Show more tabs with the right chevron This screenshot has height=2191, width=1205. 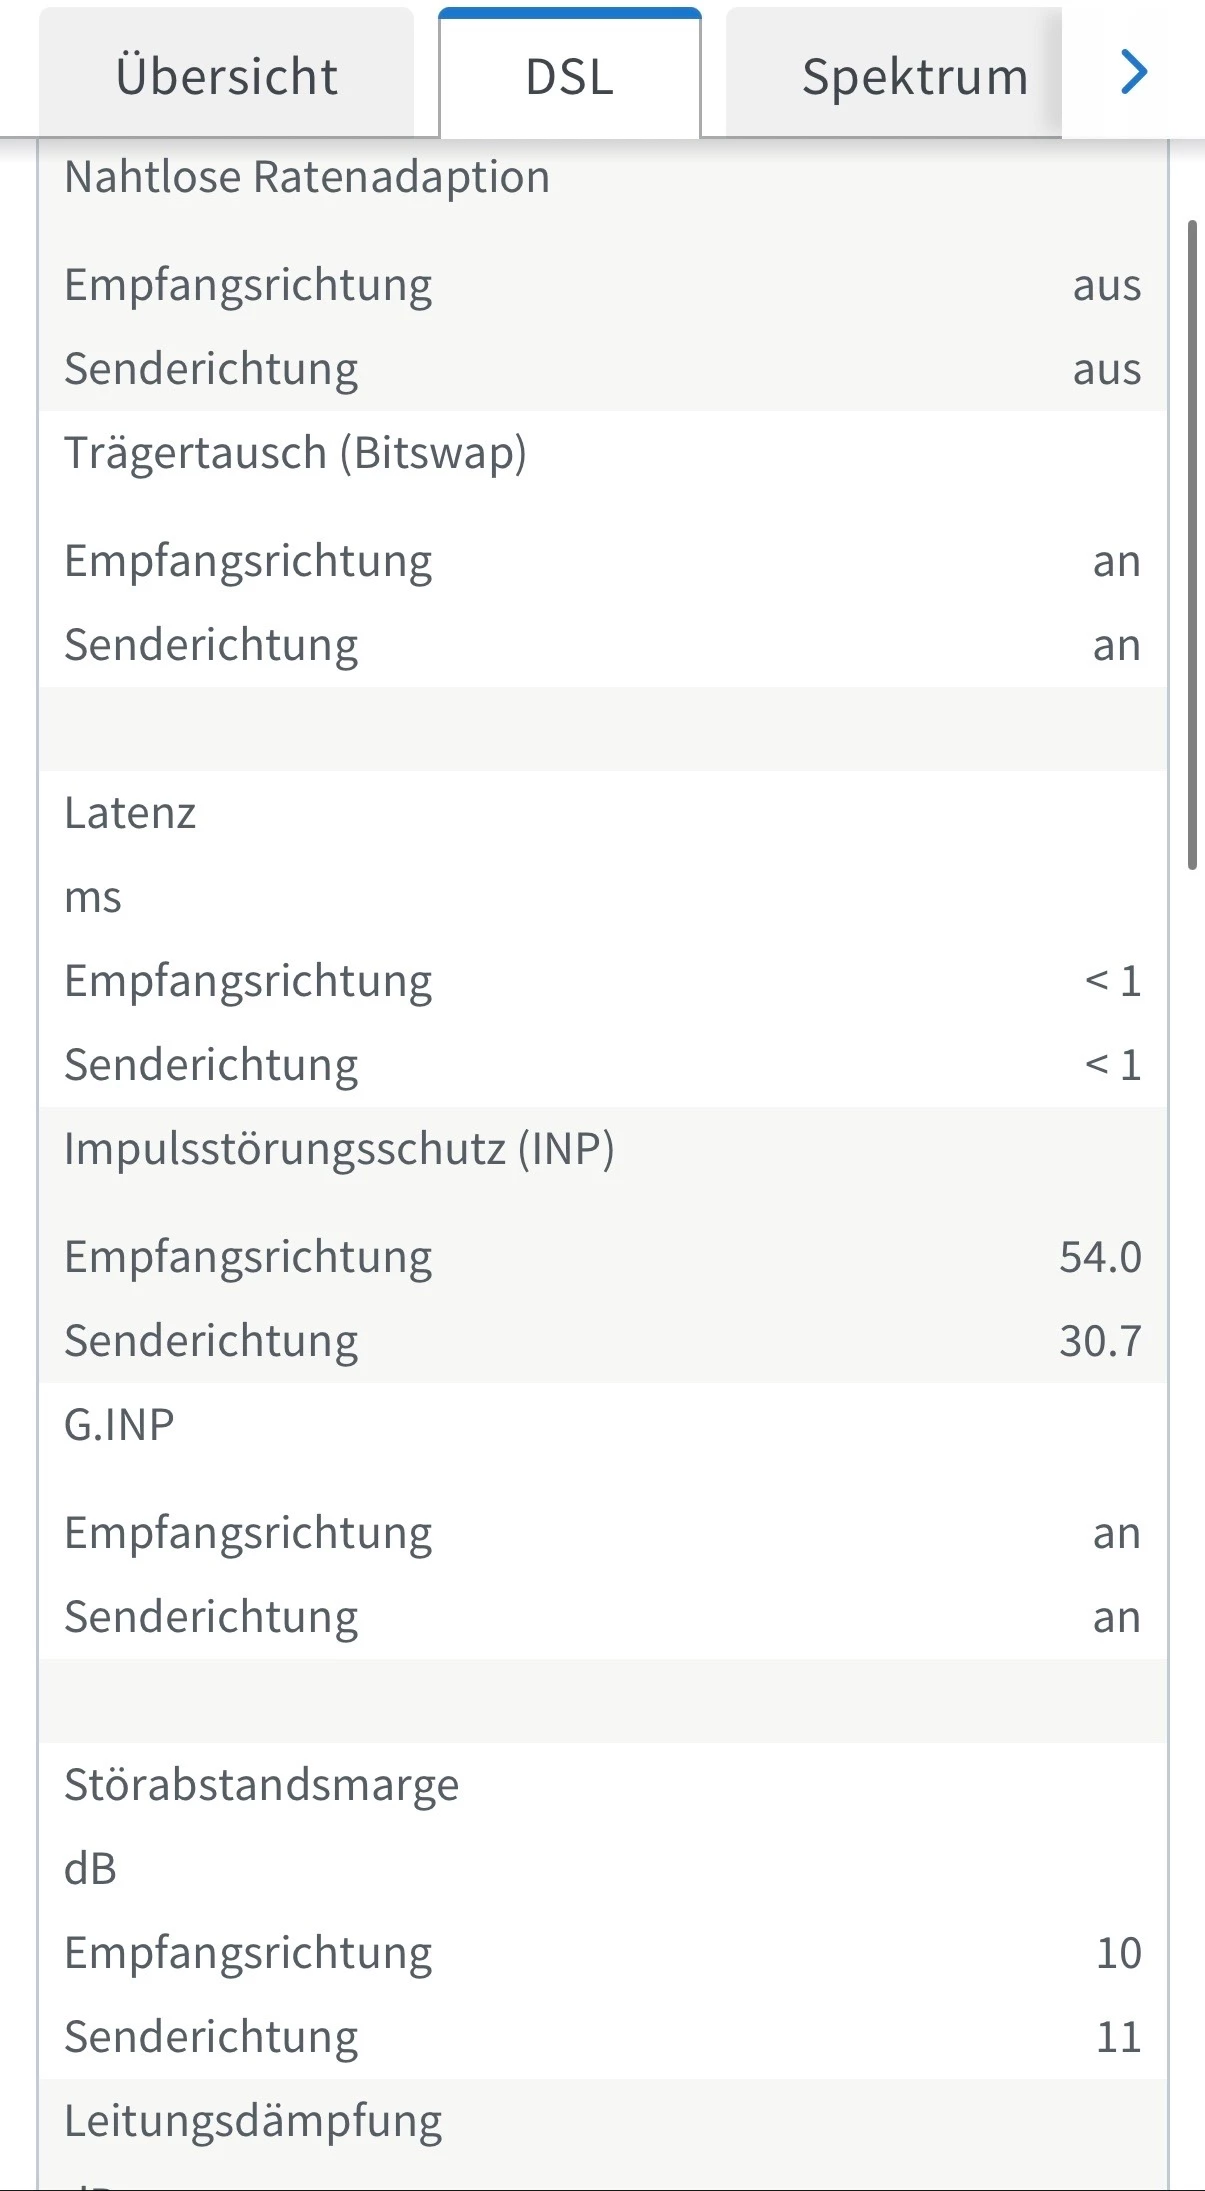coord(1133,72)
